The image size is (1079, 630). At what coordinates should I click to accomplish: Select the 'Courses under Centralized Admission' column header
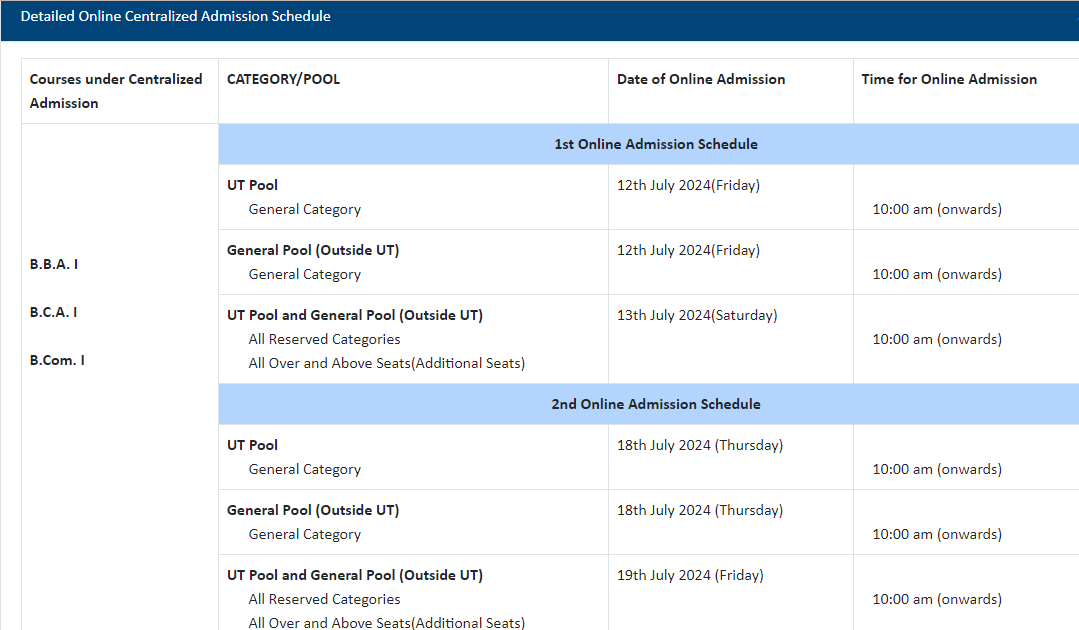[x=116, y=91]
